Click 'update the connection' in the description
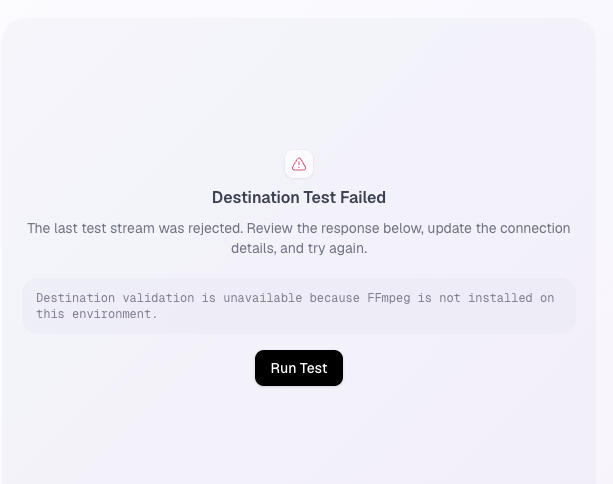613x484 pixels. tap(499, 228)
